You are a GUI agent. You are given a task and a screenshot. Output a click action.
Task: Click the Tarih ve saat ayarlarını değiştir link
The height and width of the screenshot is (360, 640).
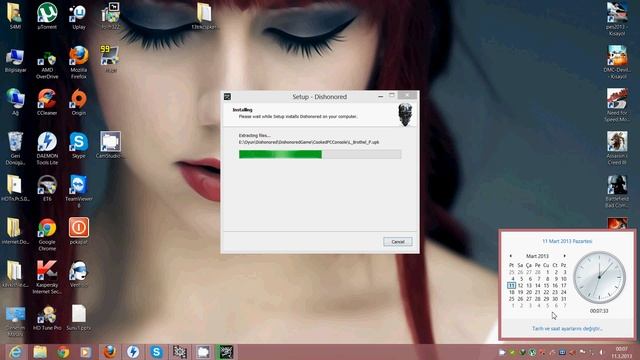point(567,329)
